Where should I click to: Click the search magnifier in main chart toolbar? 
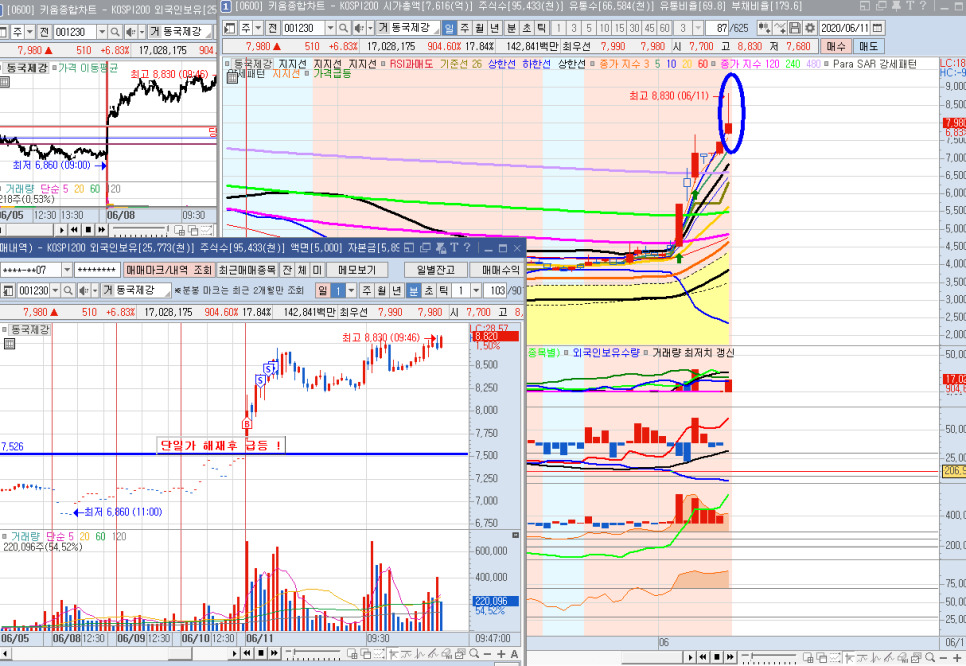click(x=344, y=28)
